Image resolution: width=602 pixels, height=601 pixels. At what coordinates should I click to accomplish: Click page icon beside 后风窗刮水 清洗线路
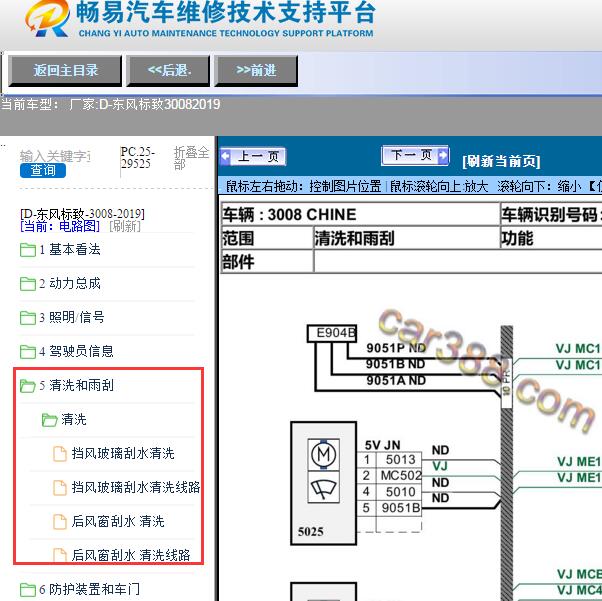(60, 555)
